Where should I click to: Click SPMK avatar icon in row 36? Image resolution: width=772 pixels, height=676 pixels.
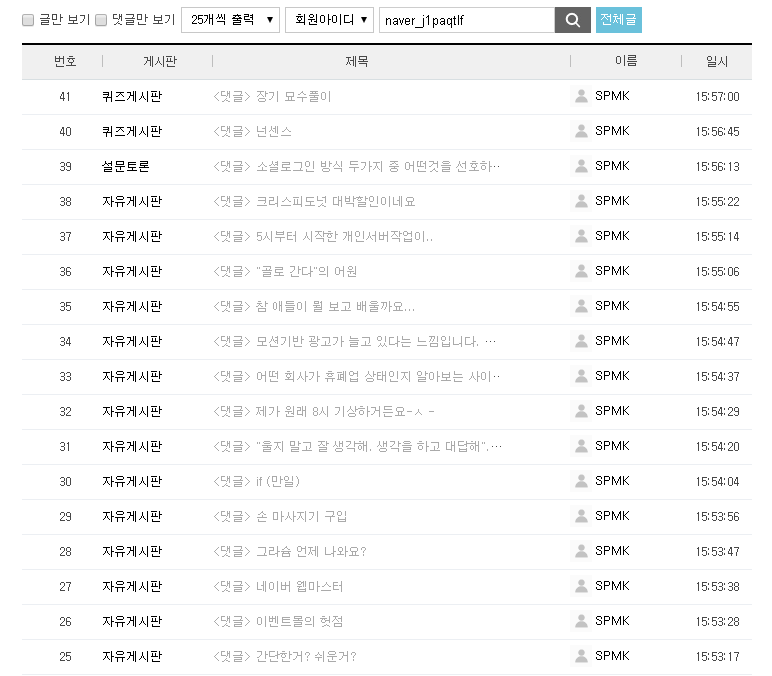(581, 271)
